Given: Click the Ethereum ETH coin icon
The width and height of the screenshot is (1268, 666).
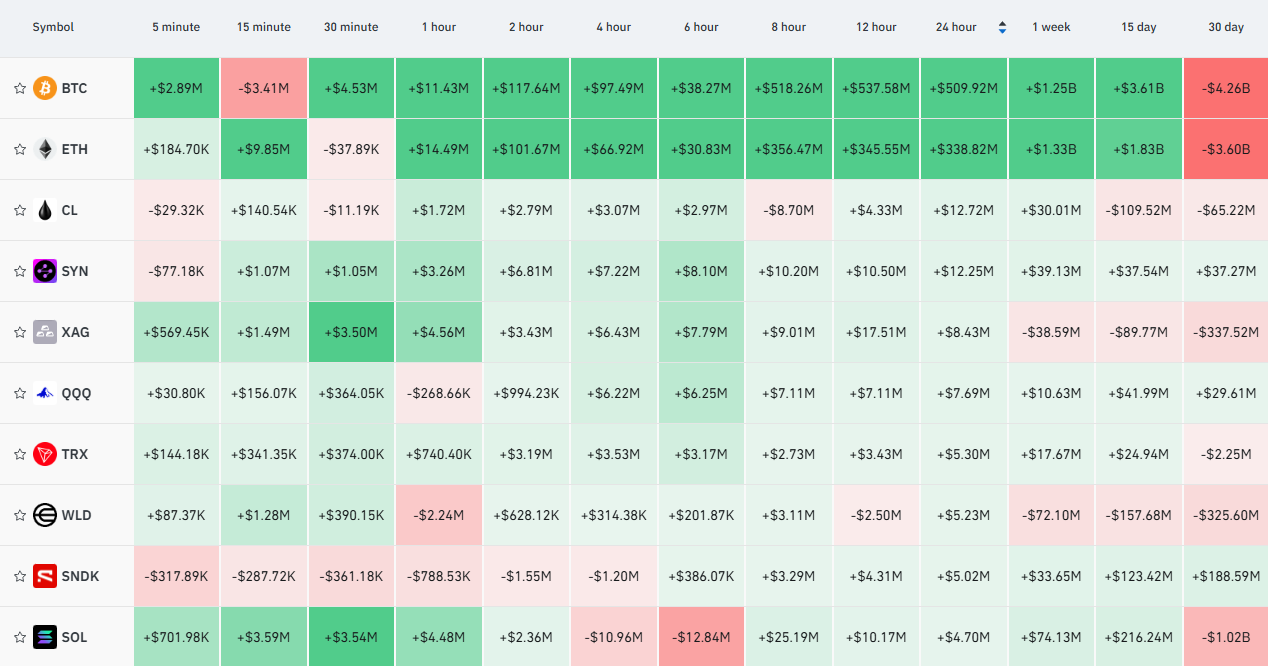Looking at the screenshot, I should click(45, 149).
